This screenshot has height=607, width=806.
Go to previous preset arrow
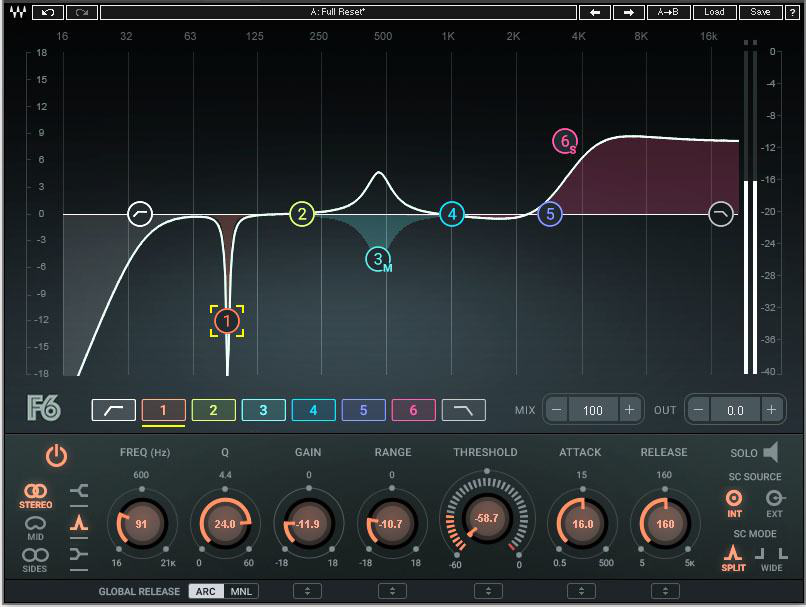point(595,12)
